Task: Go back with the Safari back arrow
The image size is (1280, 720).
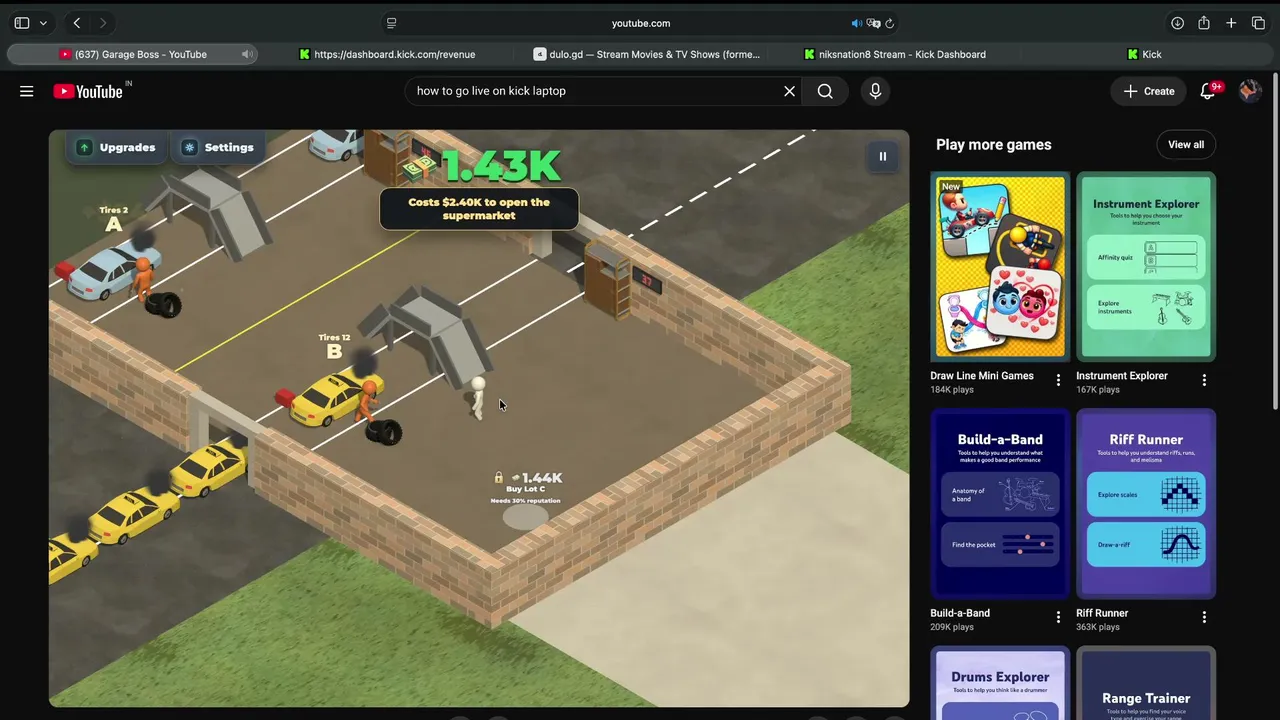Action: click(x=77, y=23)
